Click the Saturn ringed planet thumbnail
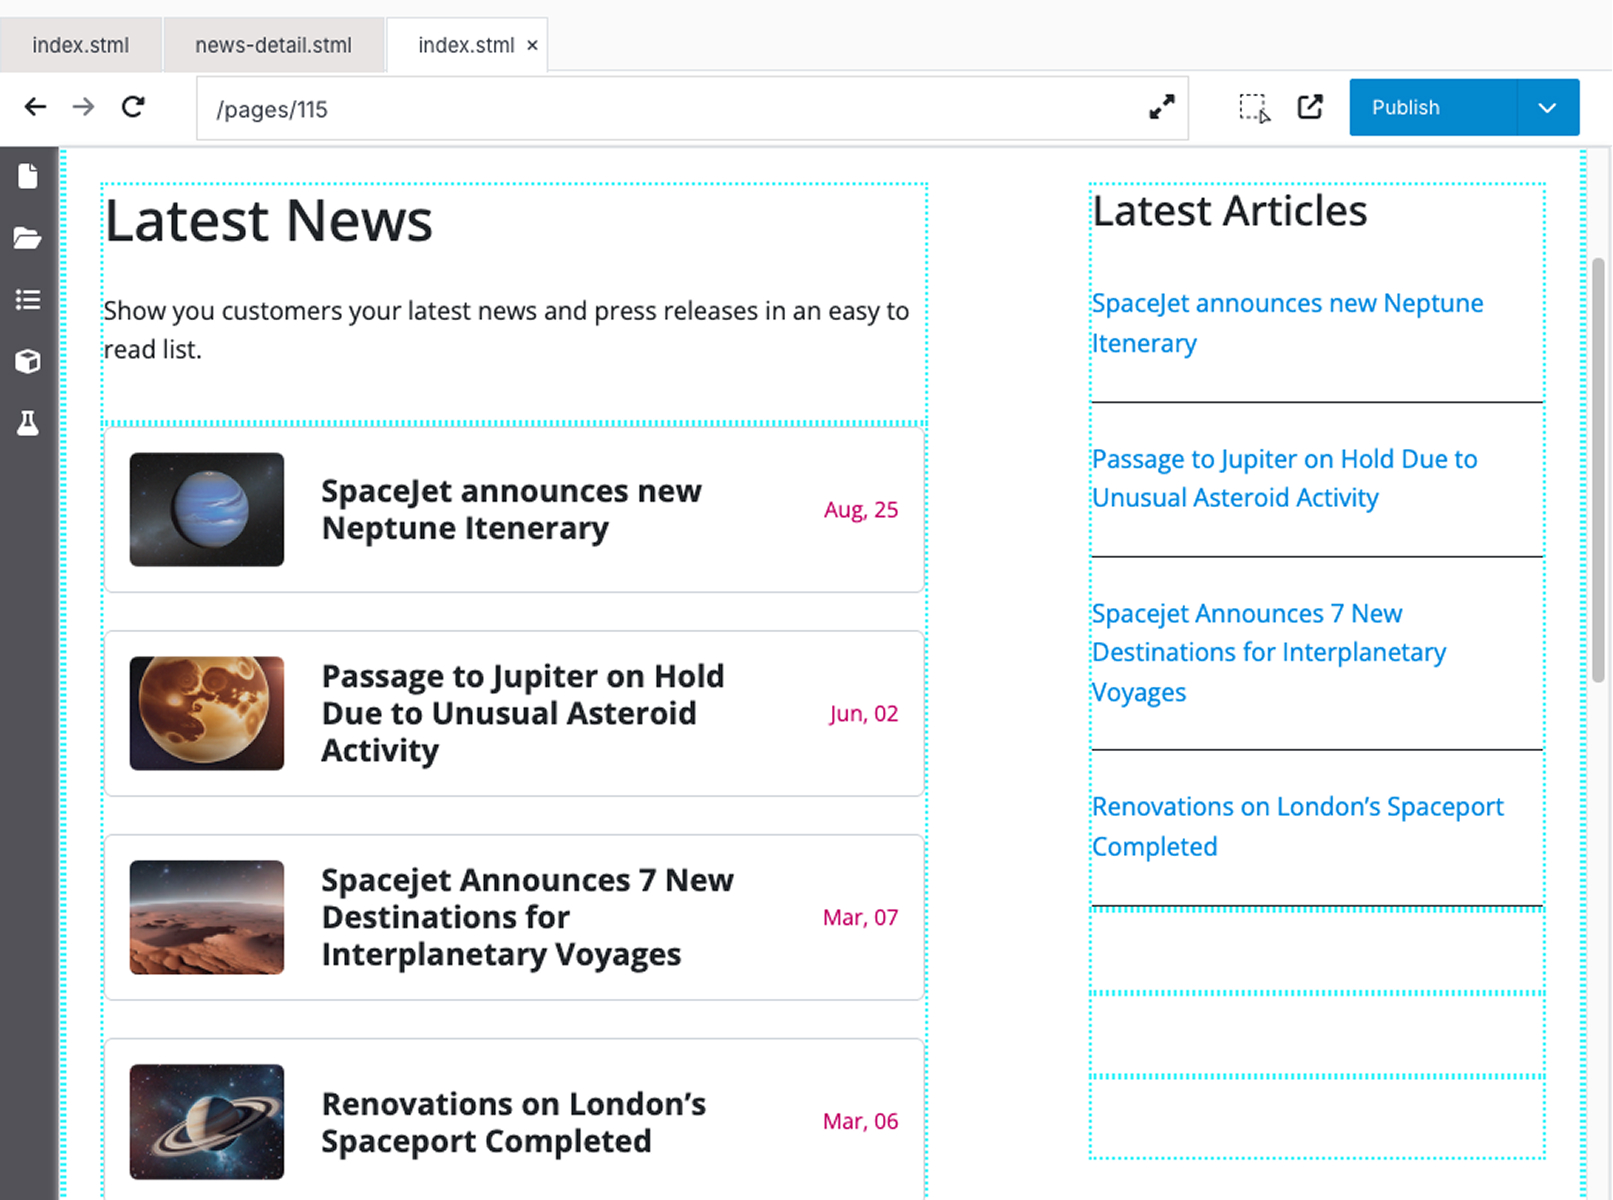The image size is (1613, 1200). pos(207,1121)
